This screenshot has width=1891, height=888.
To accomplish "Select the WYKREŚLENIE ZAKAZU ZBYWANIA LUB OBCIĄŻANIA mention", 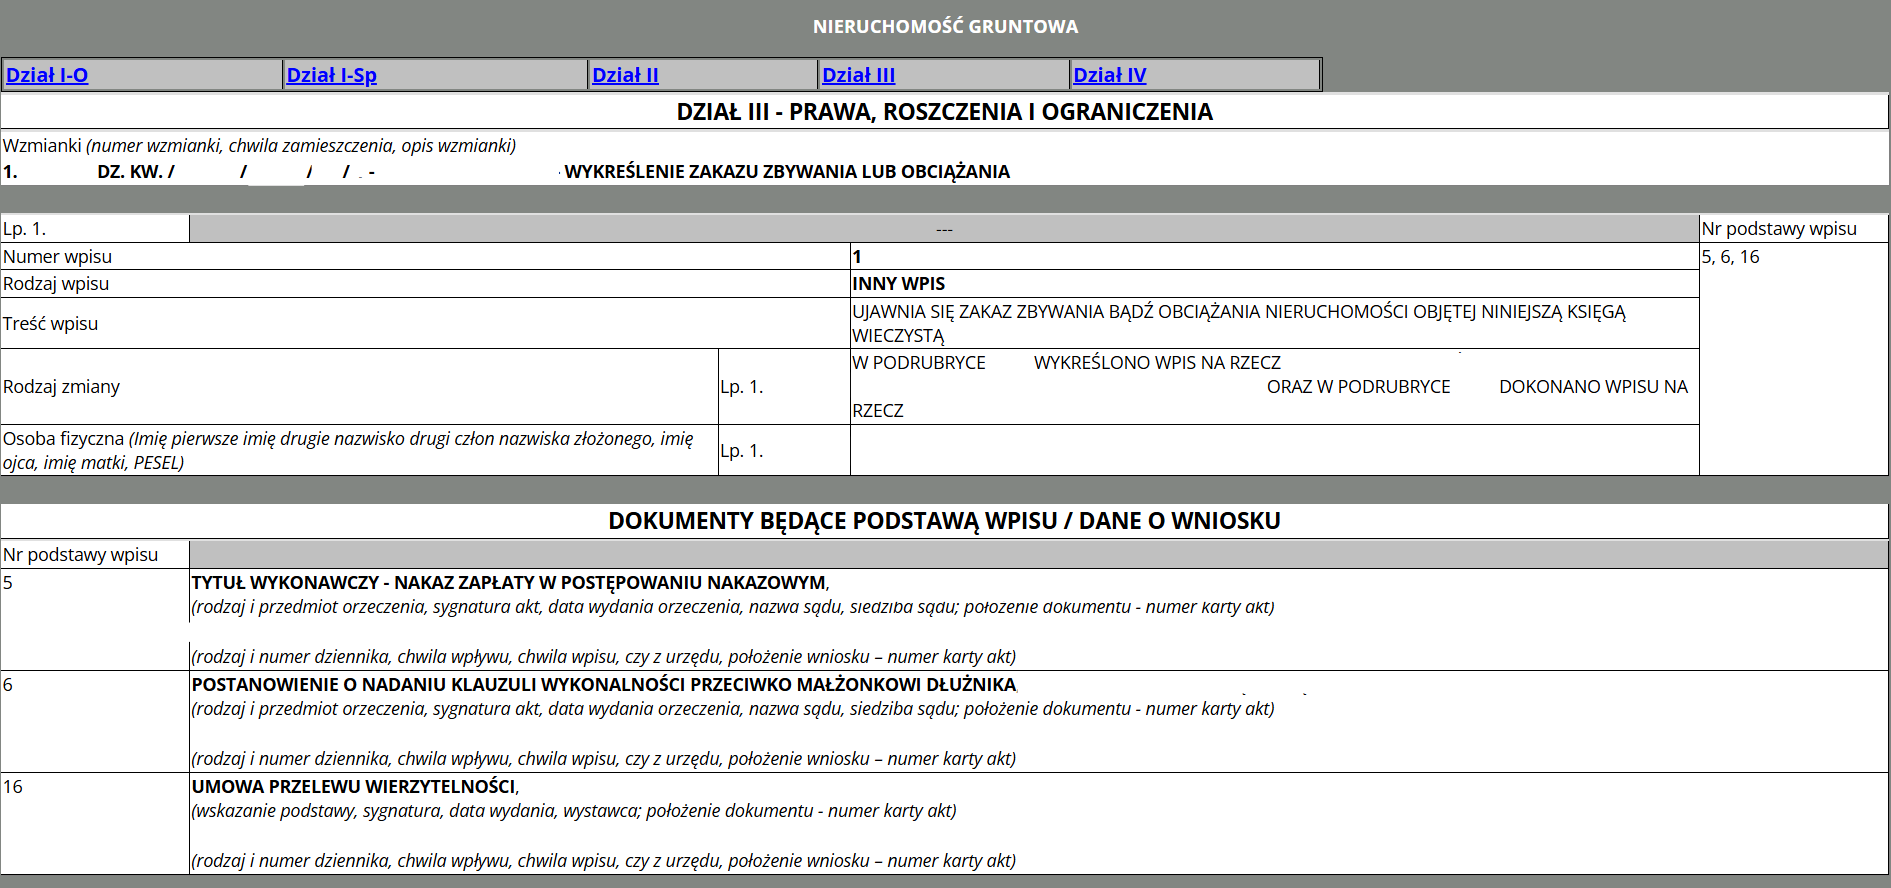I will (x=786, y=172).
